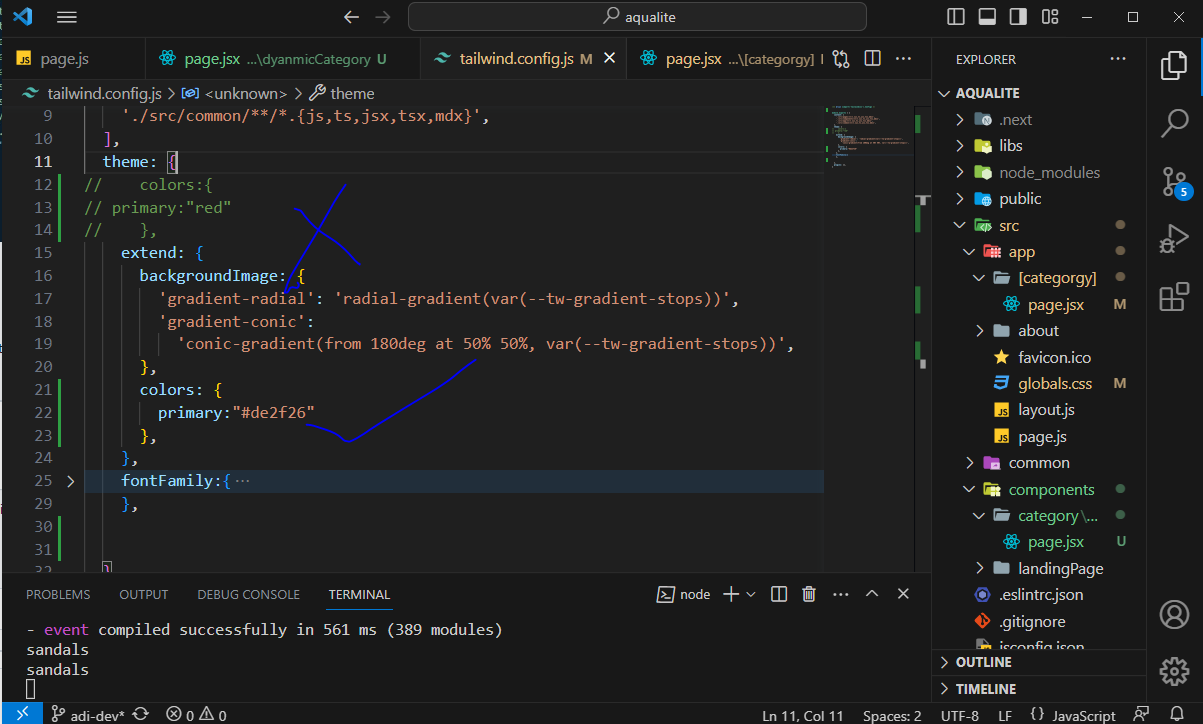Open globals.css in explorer

click(x=1054, y=384)
